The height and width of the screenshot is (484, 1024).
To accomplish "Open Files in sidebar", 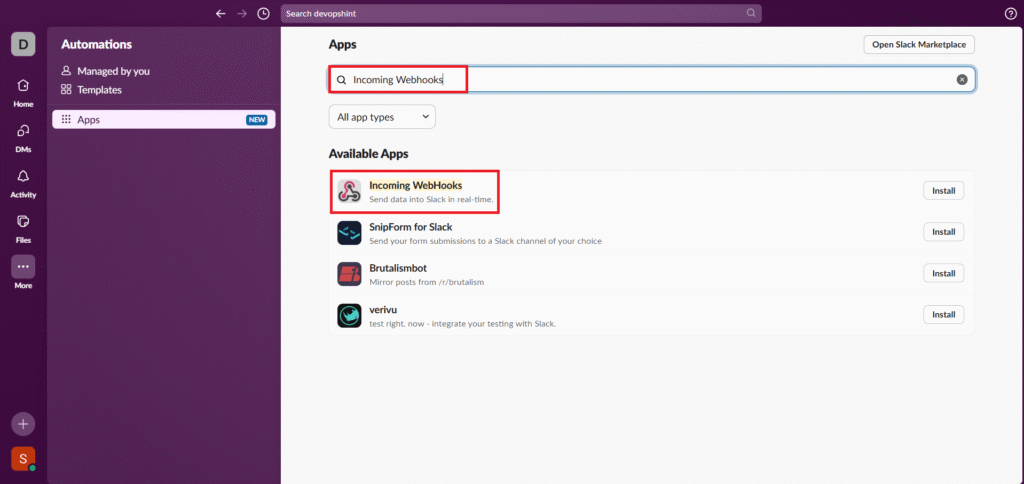I will (x=23, y=228).
